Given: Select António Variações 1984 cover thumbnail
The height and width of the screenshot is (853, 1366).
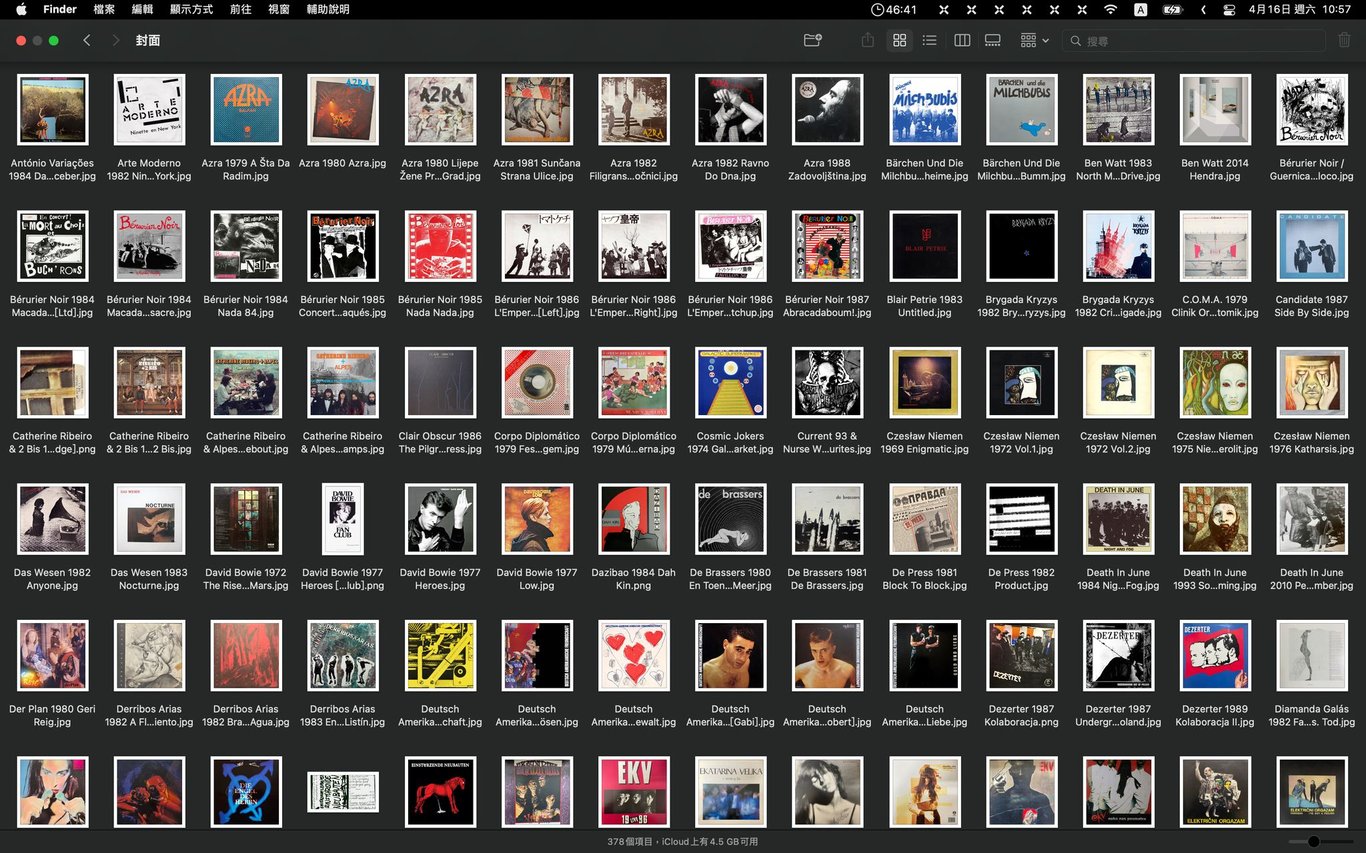Looking at the screenshot, I should point(53,109).
